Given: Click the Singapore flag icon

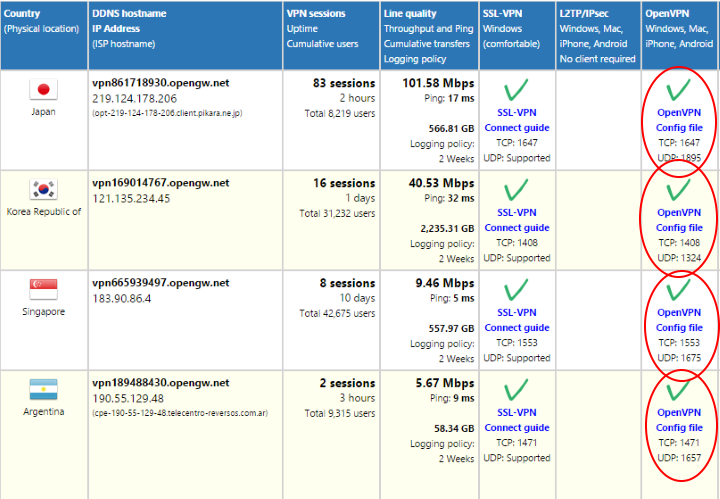Looking at the screenshot, I should tap(43, 290).
